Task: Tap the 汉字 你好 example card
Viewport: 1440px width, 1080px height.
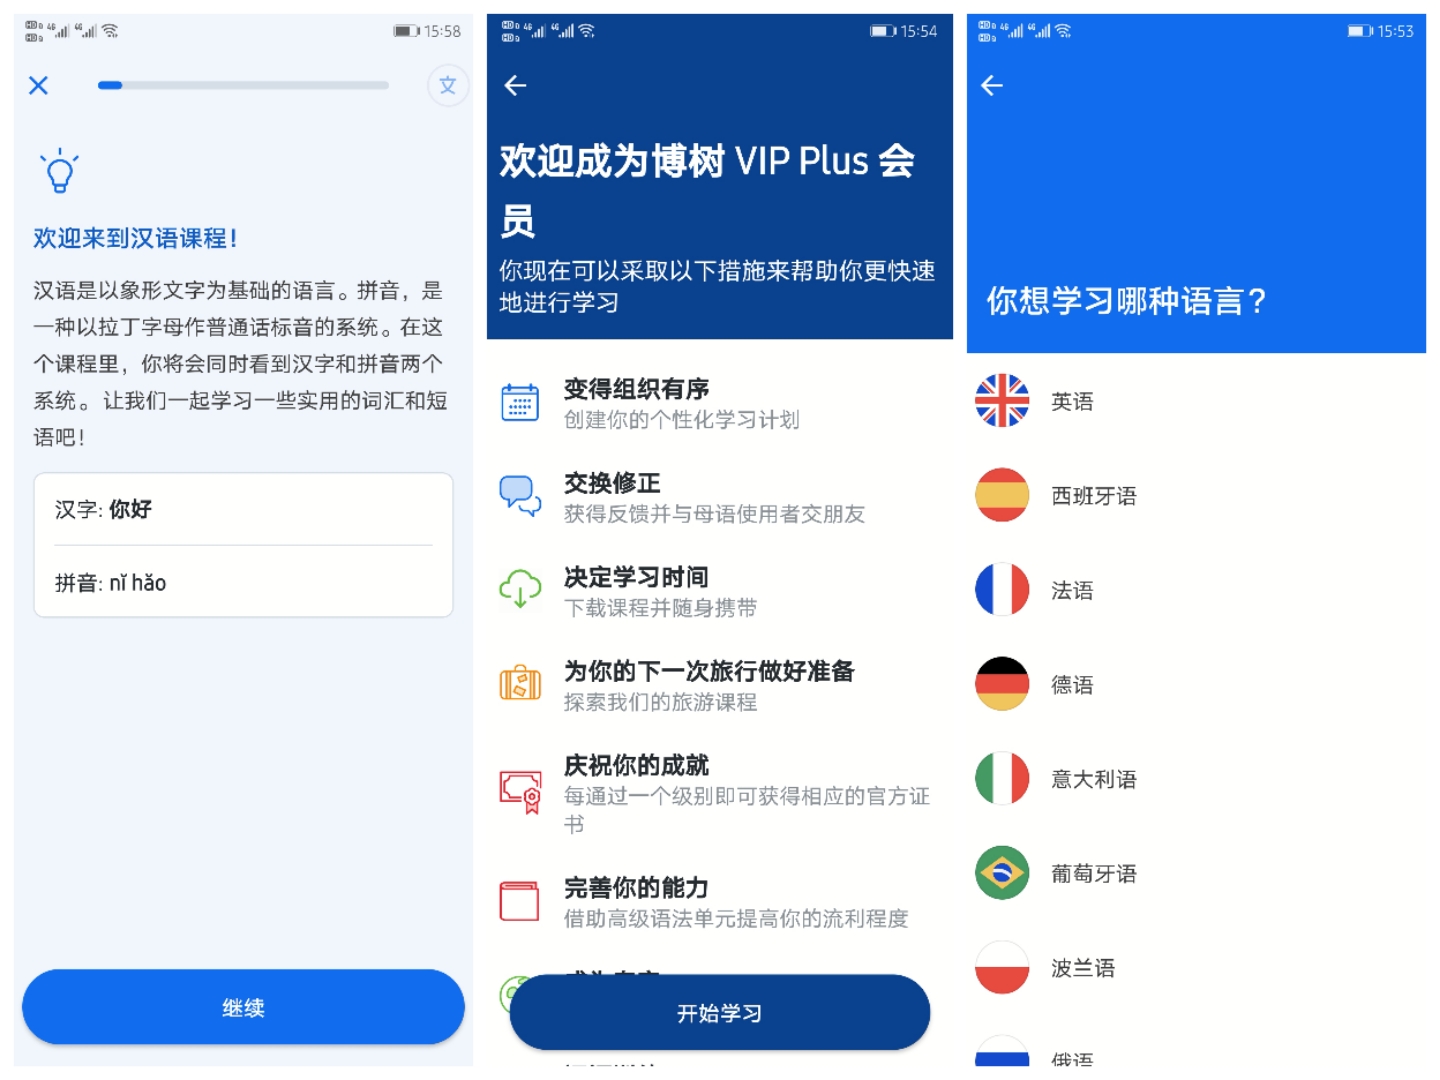Action: [243, 545]
